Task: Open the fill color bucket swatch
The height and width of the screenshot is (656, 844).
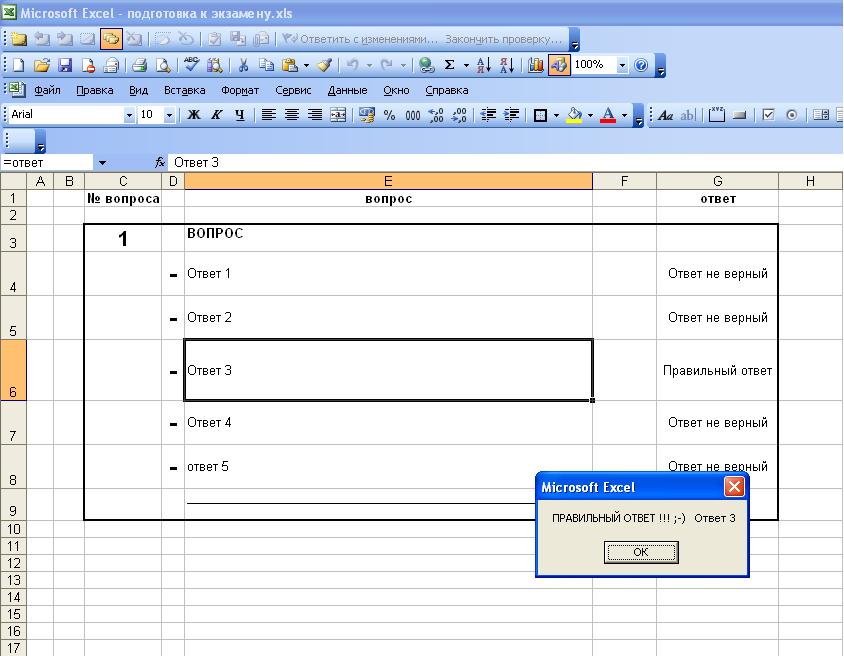Action: [574, 115]
